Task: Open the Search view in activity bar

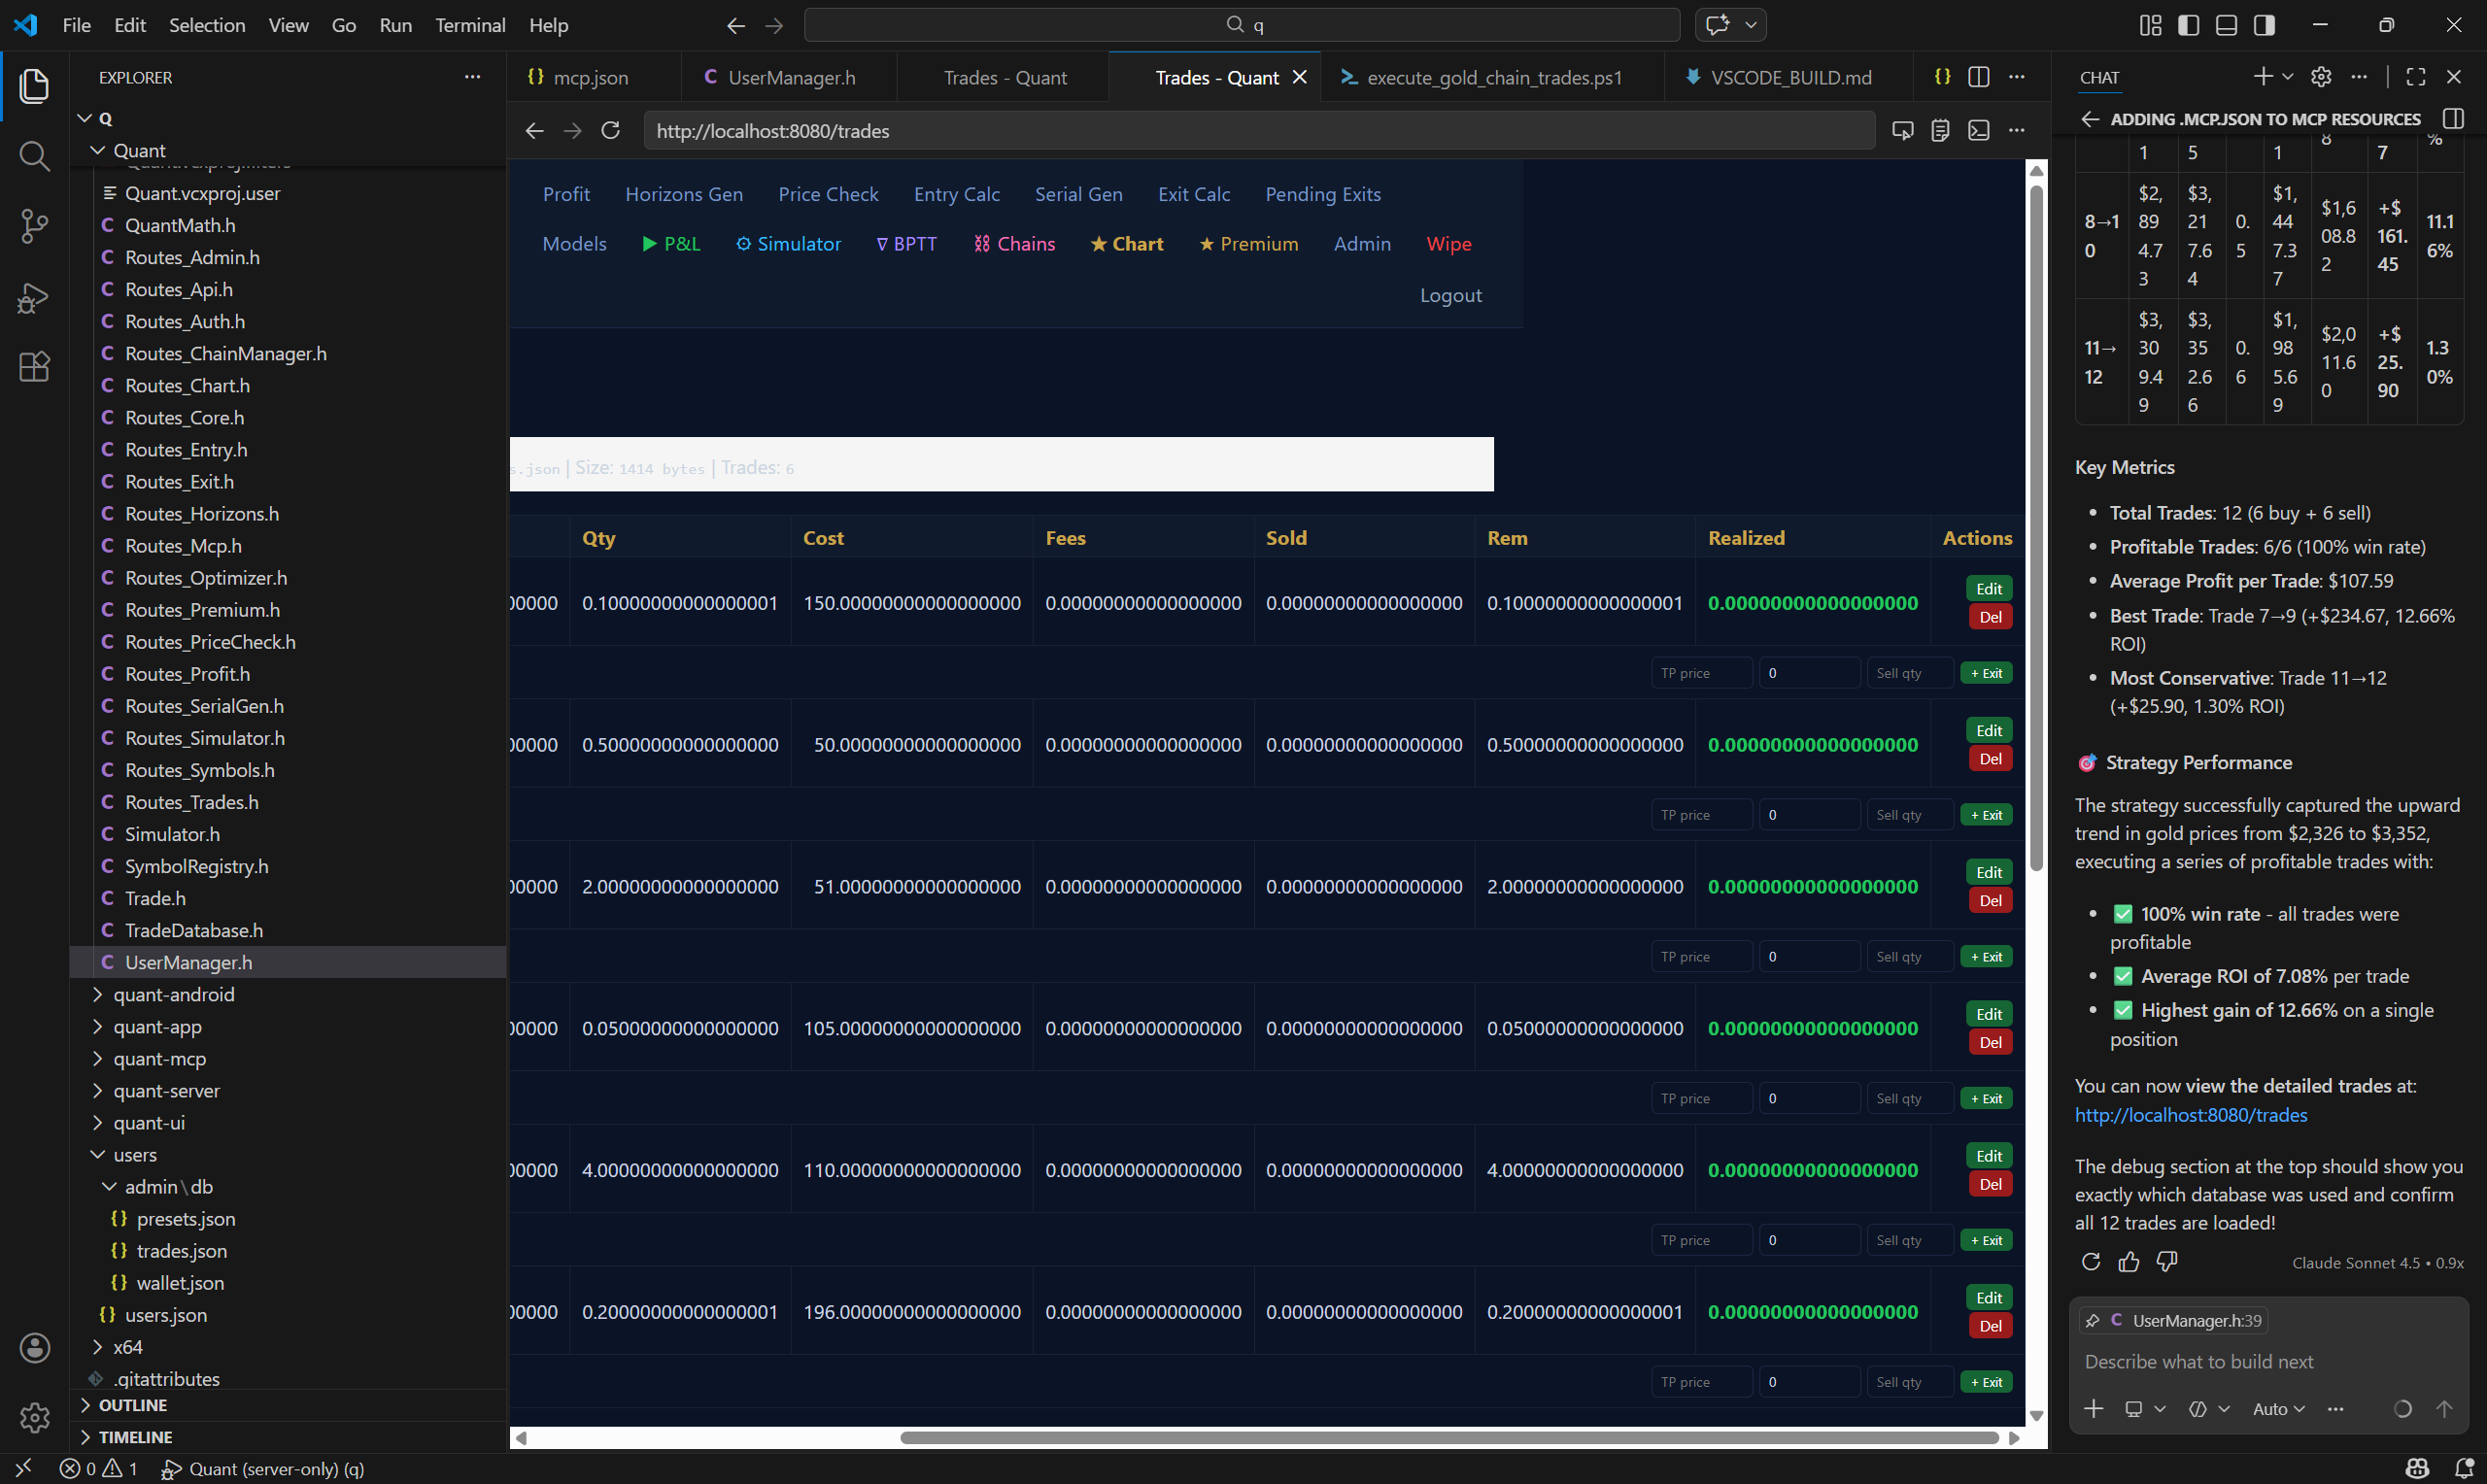Action: (x=34, y=156)
